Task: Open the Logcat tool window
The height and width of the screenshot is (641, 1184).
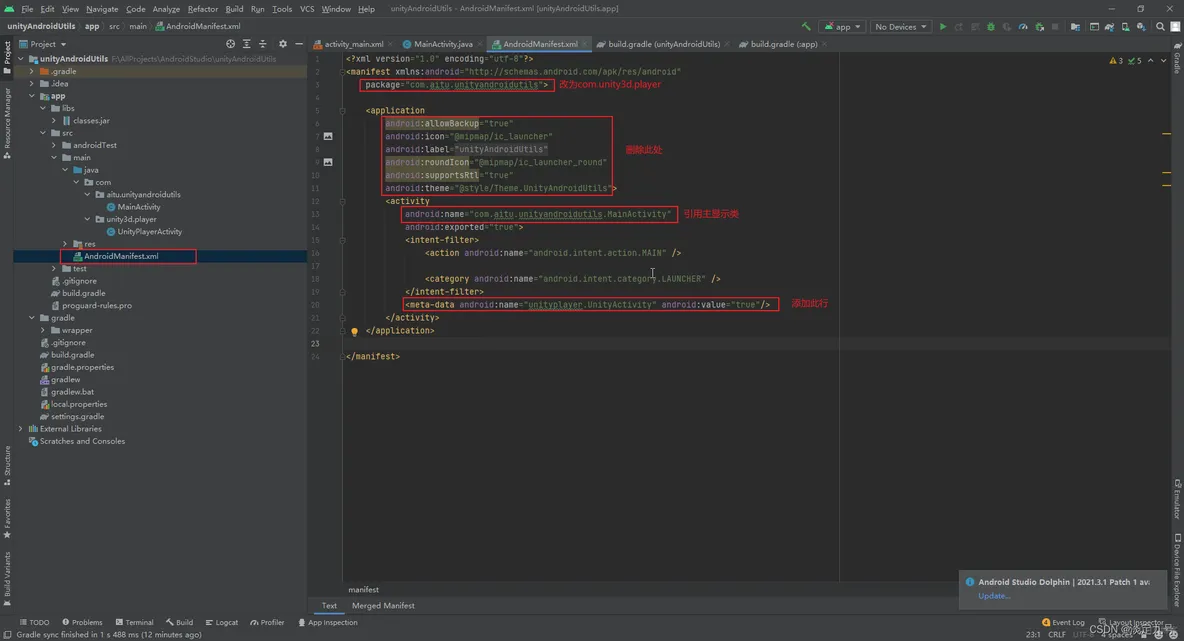Action: click(x=221, y=623)
